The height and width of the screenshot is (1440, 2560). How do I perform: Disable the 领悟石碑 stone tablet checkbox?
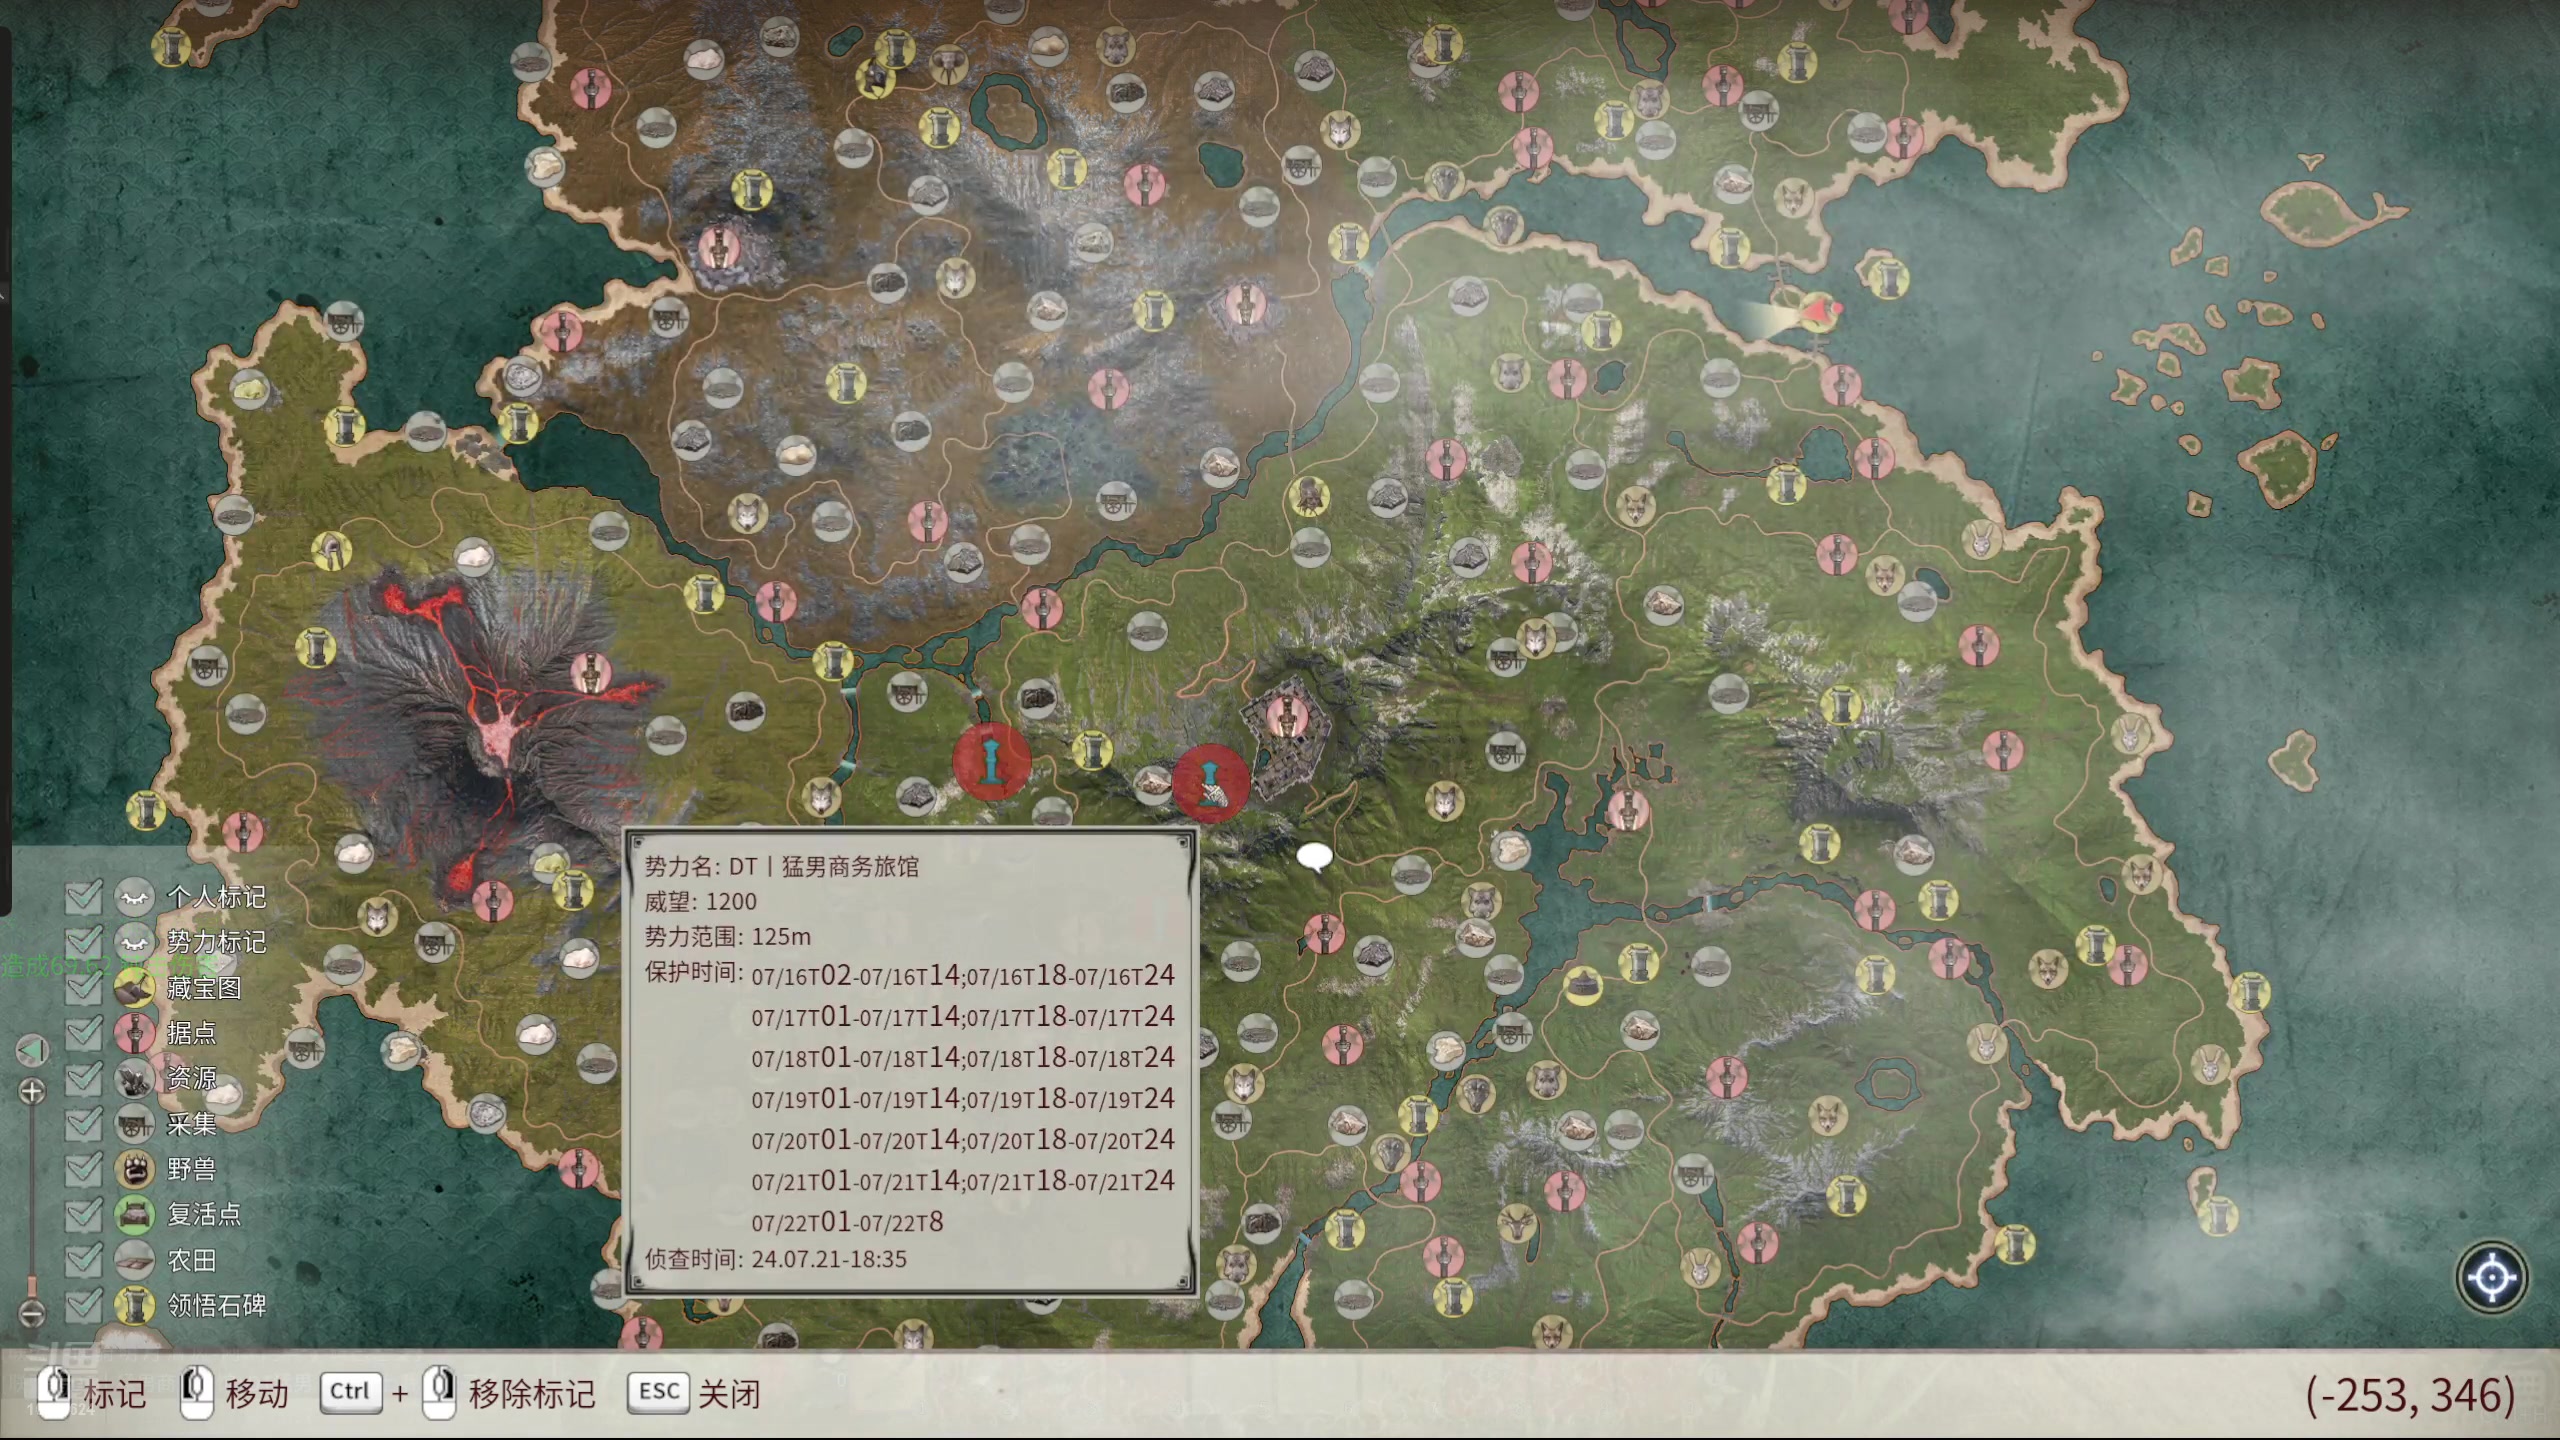click(x=84, y=1305)
